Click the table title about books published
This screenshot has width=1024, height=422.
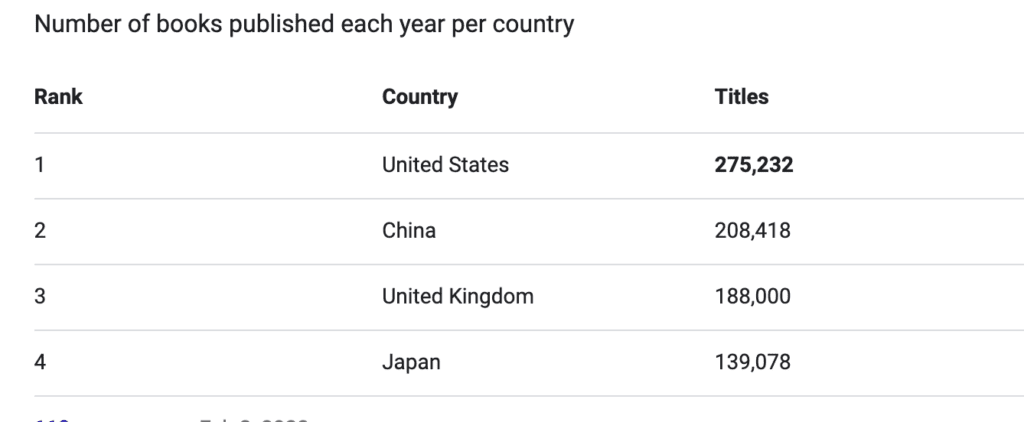(304, 24)
